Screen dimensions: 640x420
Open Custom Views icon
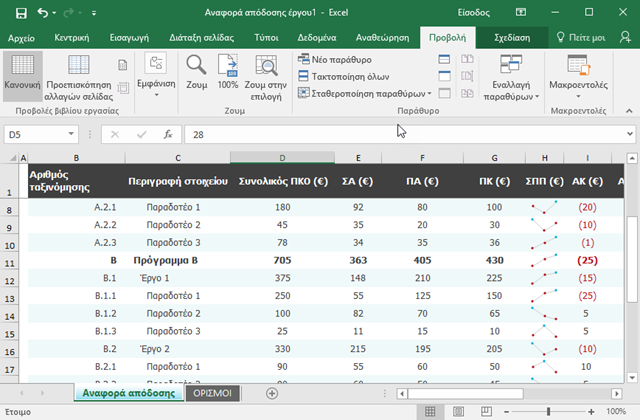(122, 87)
